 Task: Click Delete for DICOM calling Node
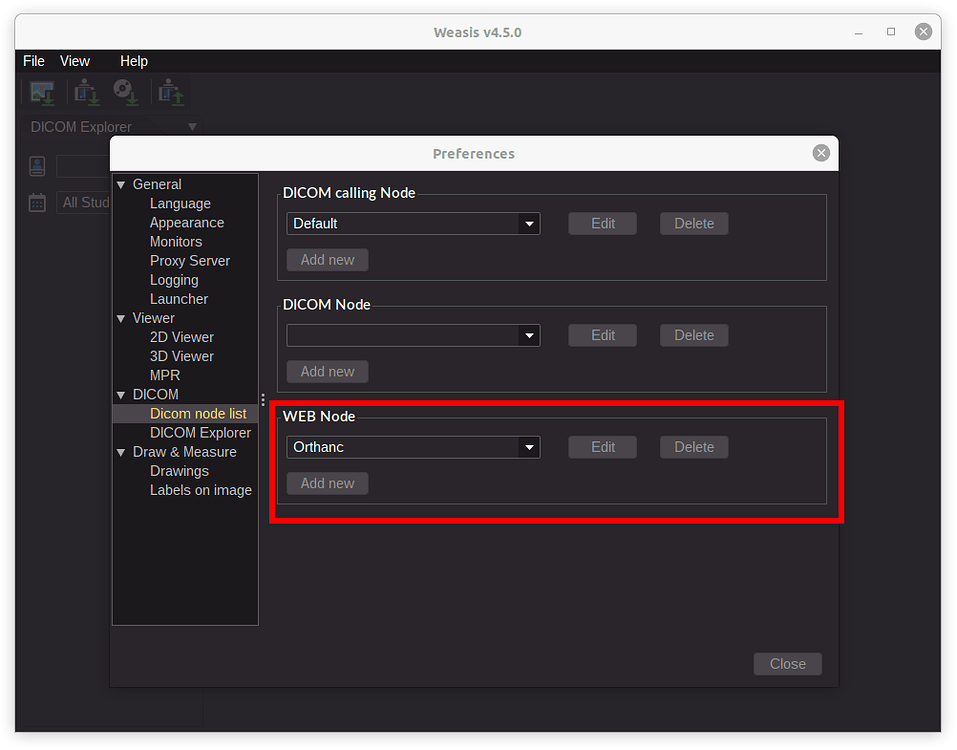click(x=694, y=223)
